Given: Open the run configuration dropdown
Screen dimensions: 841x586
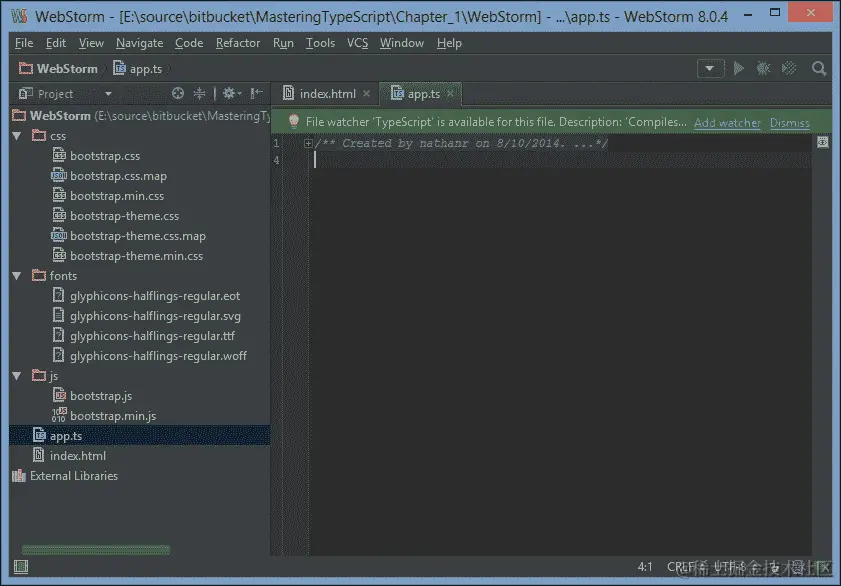Looking at the screenshot, I should click(710, 69).
